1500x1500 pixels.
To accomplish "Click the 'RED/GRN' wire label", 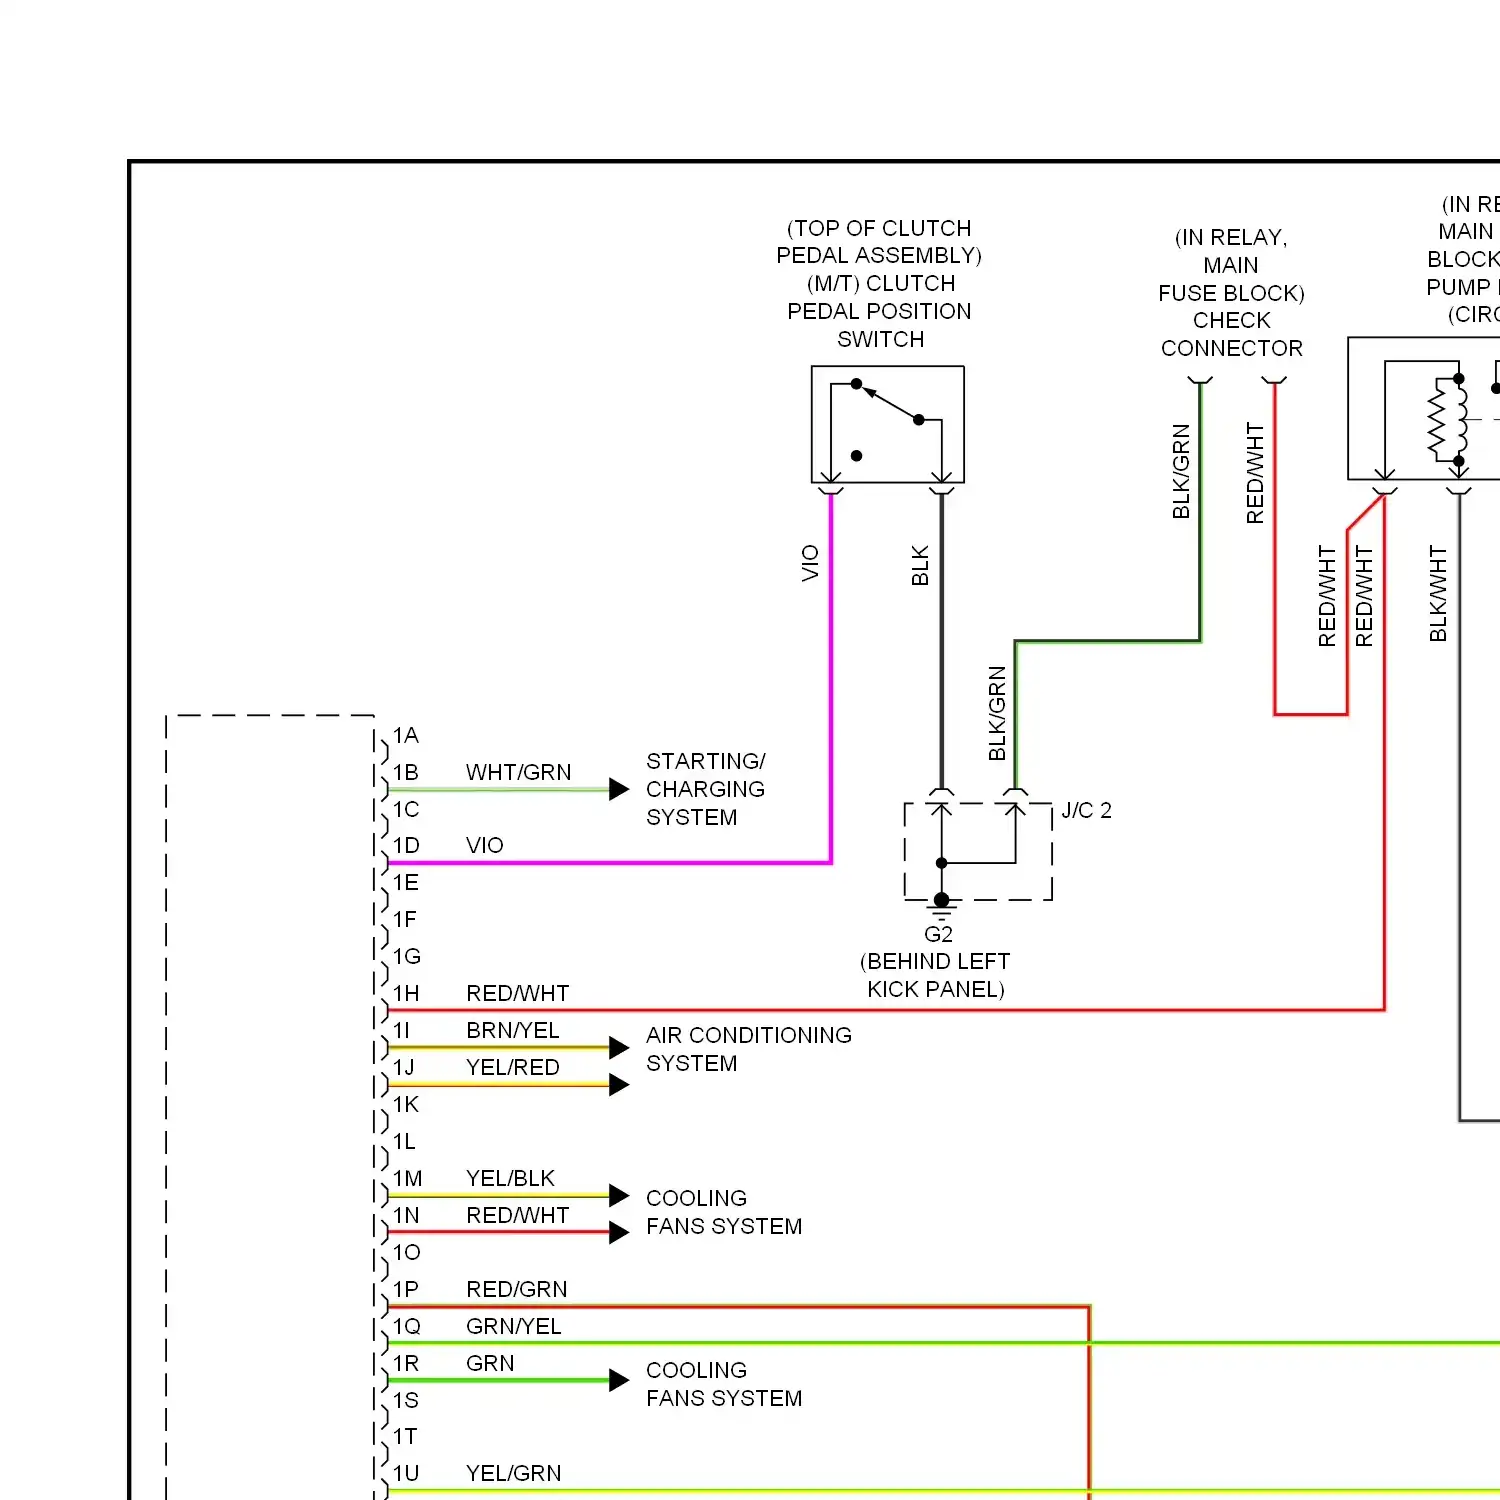I will pyautogui.click(x=516, y=1289).
